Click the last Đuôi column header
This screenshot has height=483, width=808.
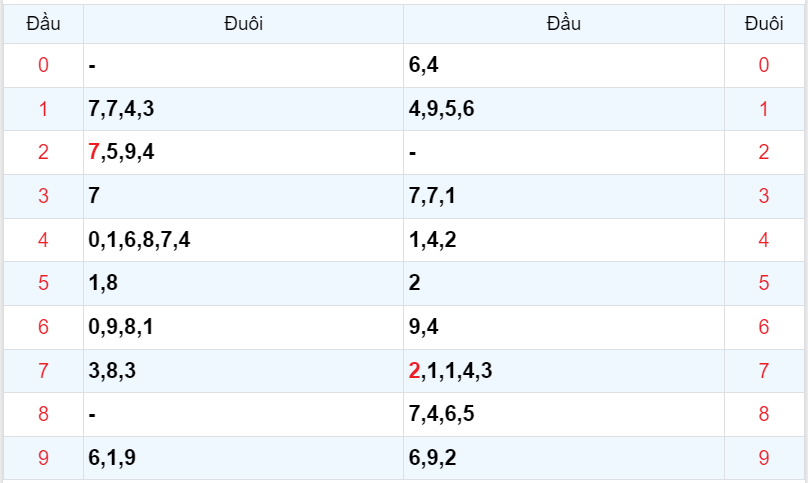pos(764,23)
